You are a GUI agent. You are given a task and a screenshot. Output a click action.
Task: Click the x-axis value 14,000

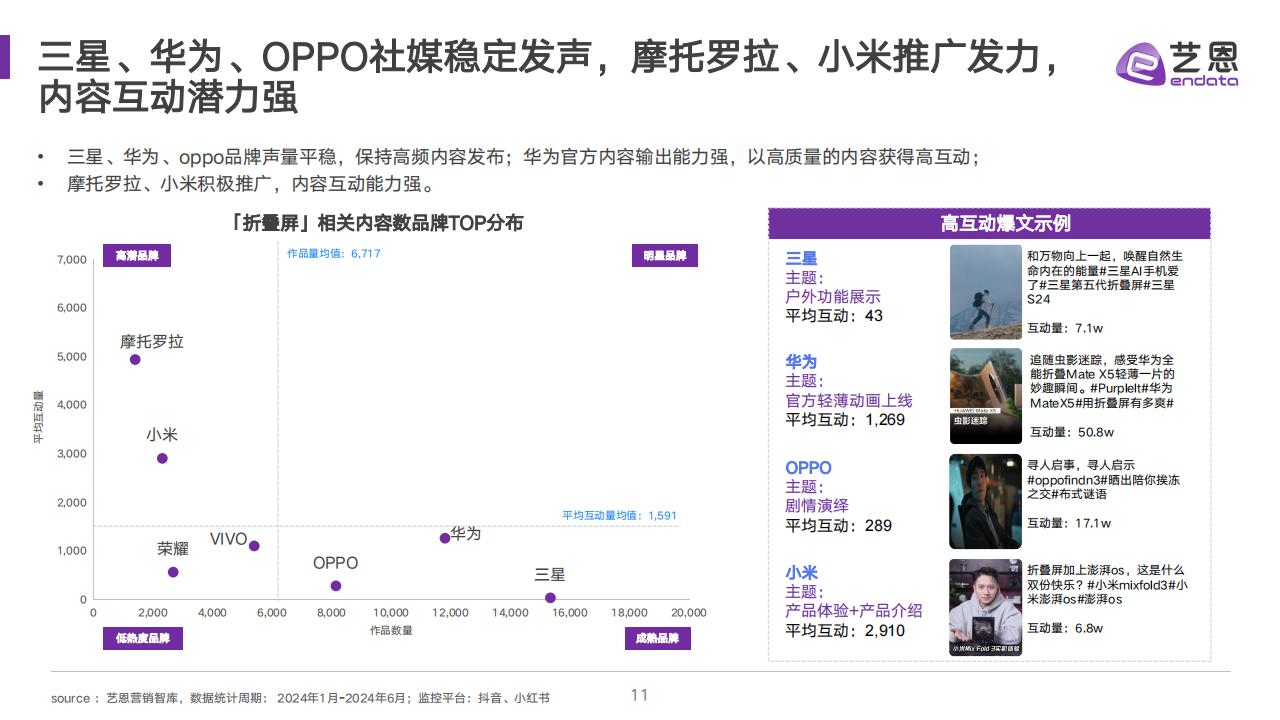point(510,613)
